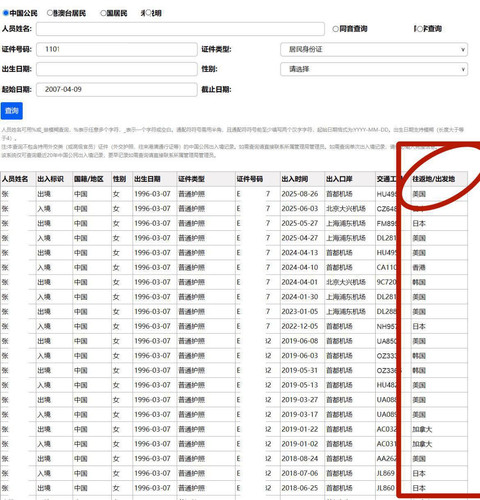Click 普通护照 in the 2025-08-26 row

pos(191,194)
